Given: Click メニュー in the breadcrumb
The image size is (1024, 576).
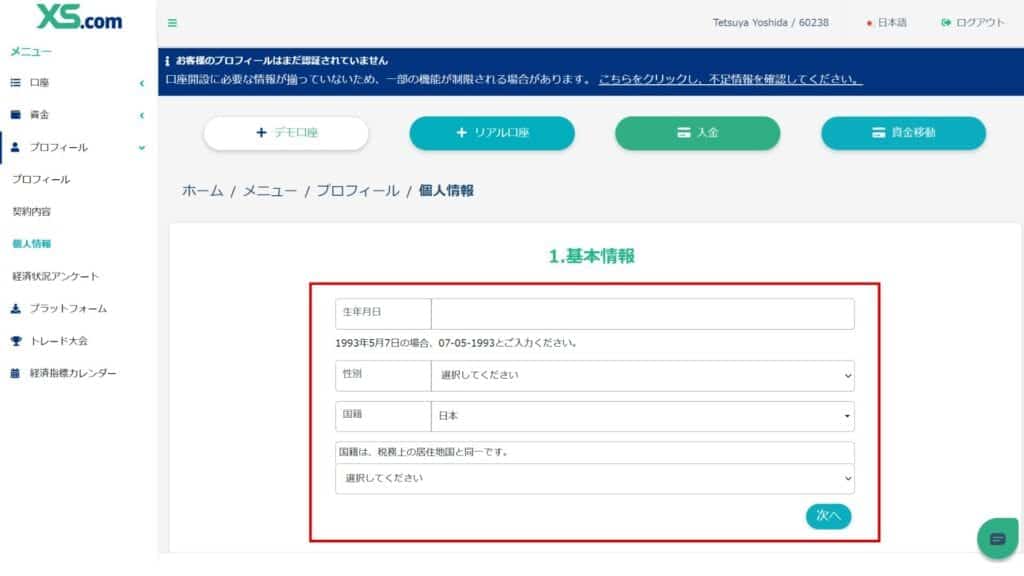Looking at the screenshot, I should [270, 191].
